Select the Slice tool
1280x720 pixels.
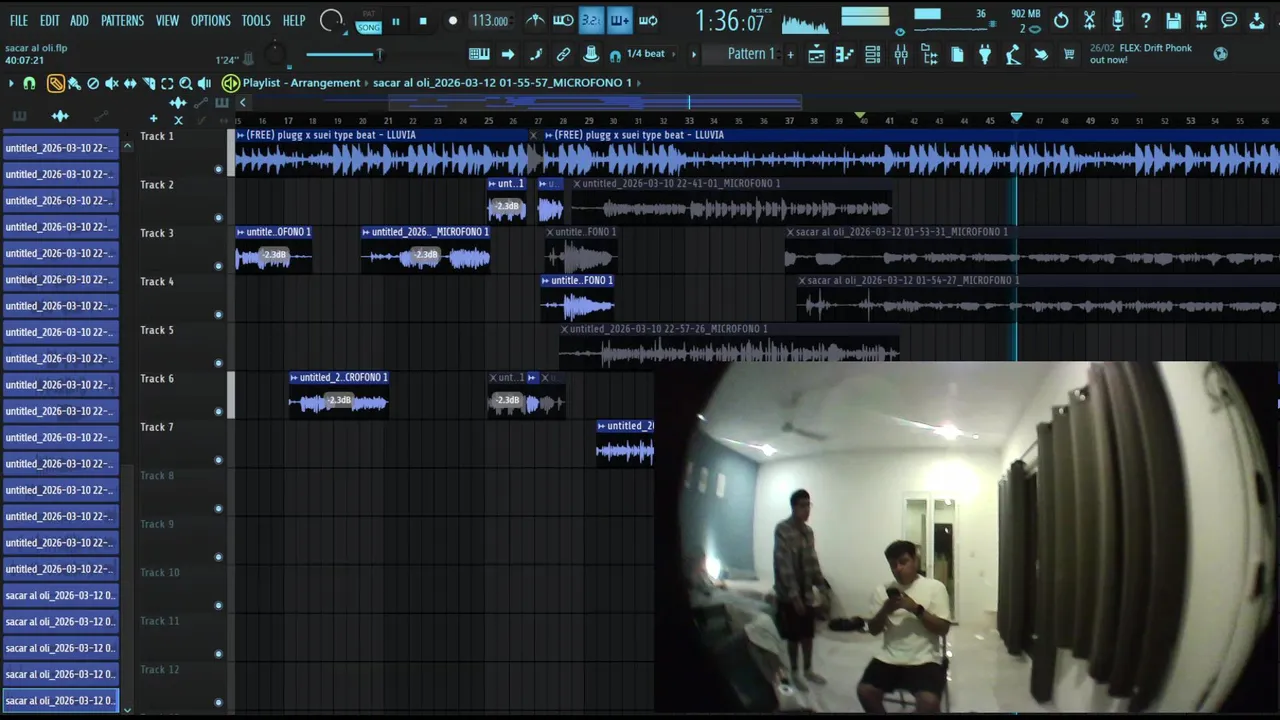pos(149,84)
